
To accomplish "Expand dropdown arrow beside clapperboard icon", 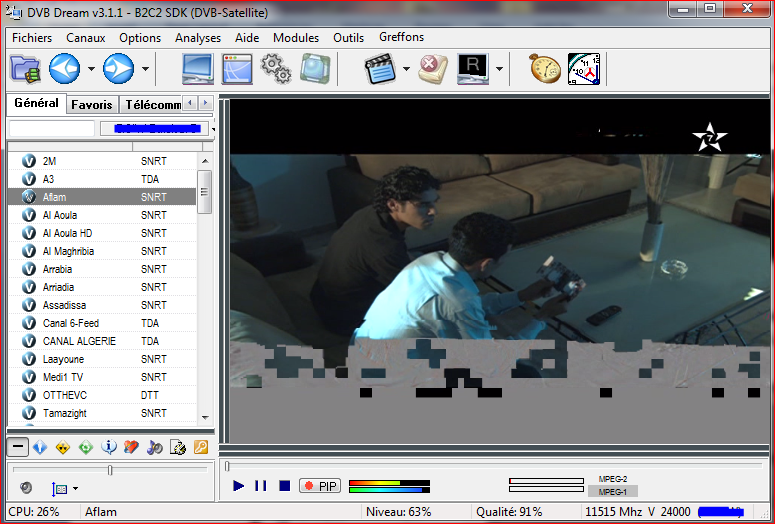I will [406, 70].
